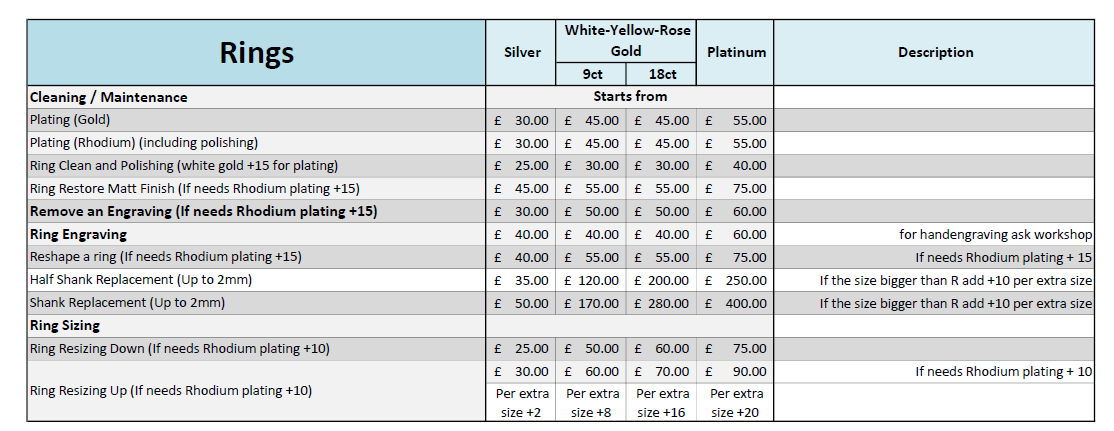Click 9ct price for Ring Resizing Down
This screenshot has width=1114, height=431.
(x=591, y=349)
